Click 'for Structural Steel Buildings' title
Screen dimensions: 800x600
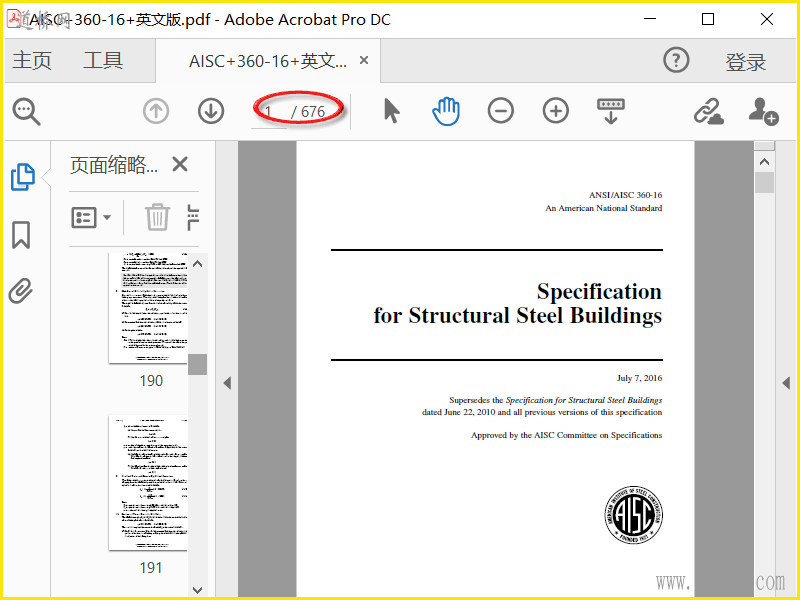click(517, 316)
